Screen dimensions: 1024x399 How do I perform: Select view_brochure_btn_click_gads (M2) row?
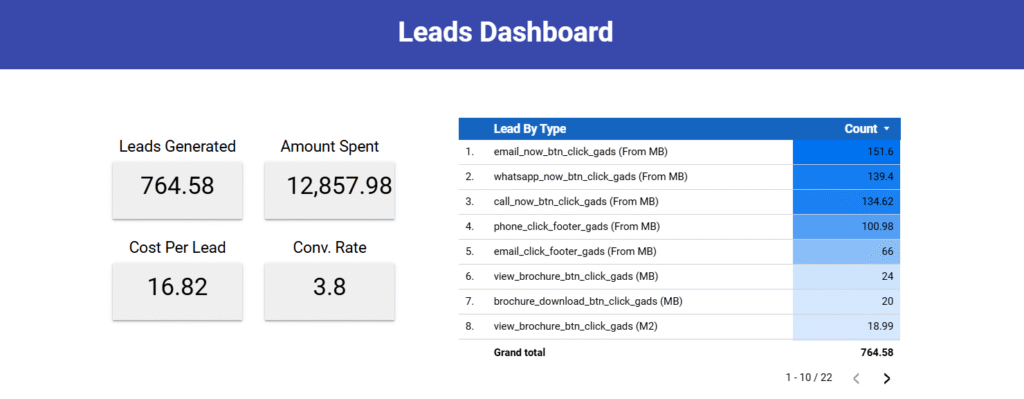click(x=679, y=327)
